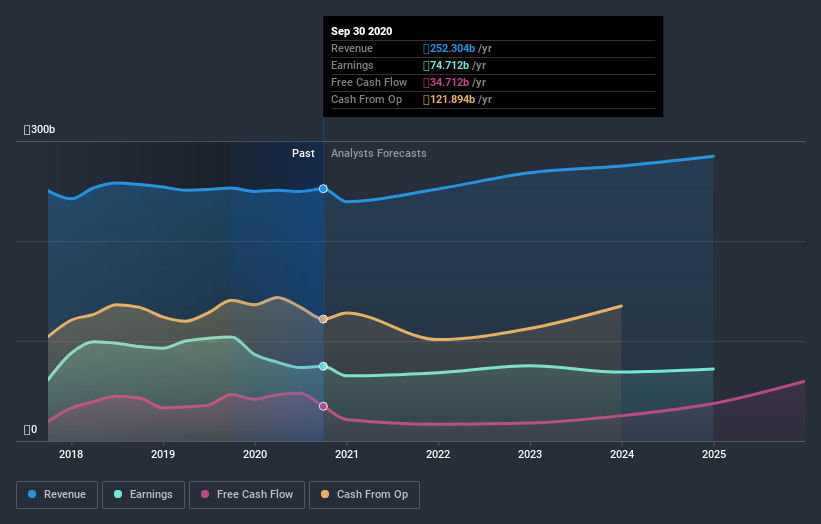The height and width of the screenshot is (524, 821).
Task: Click the teal dot in Earnings legend
Action: point(118,494)
